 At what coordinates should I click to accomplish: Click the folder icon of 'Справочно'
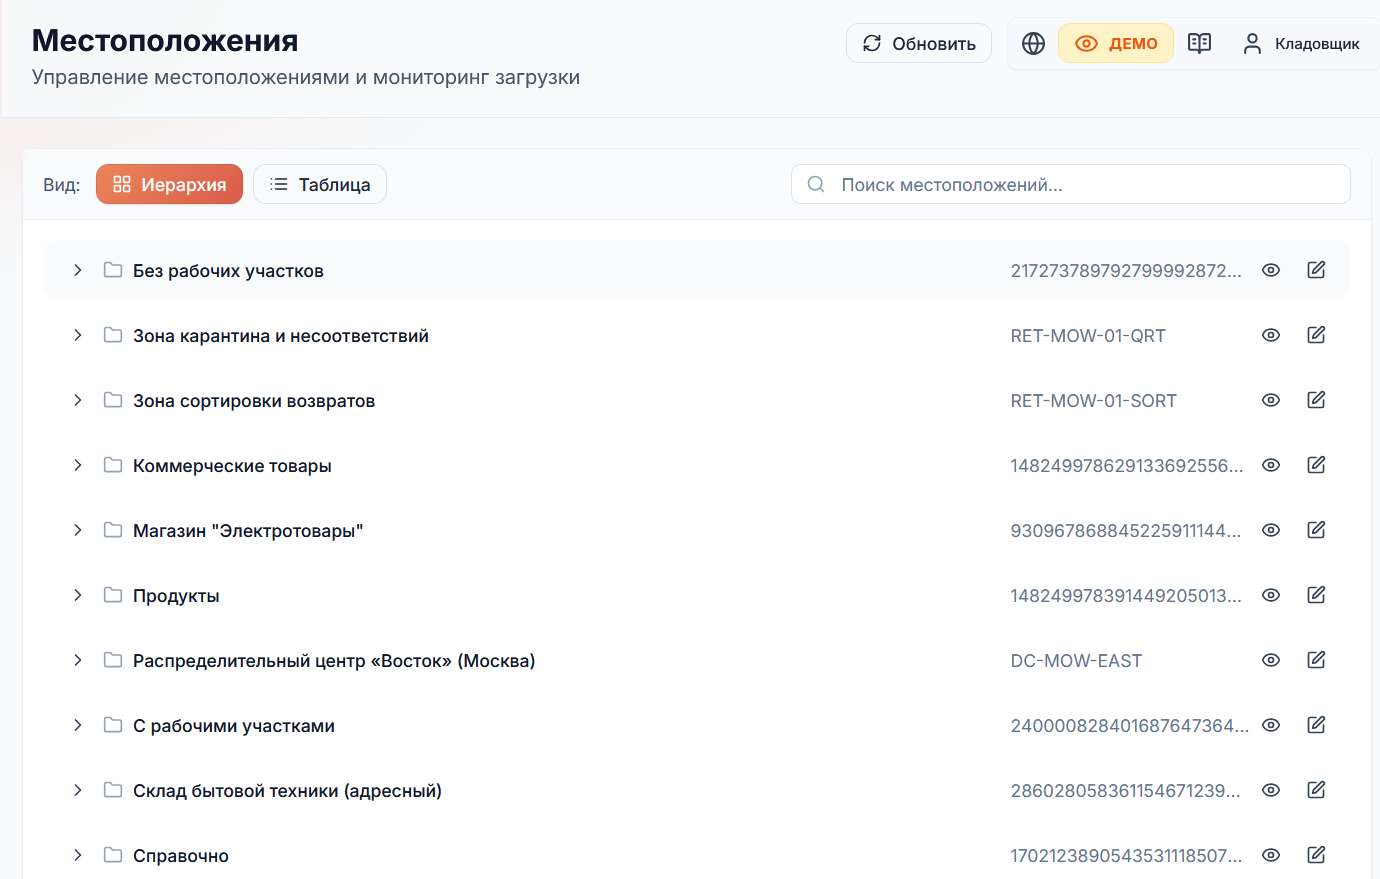point(113,855)
